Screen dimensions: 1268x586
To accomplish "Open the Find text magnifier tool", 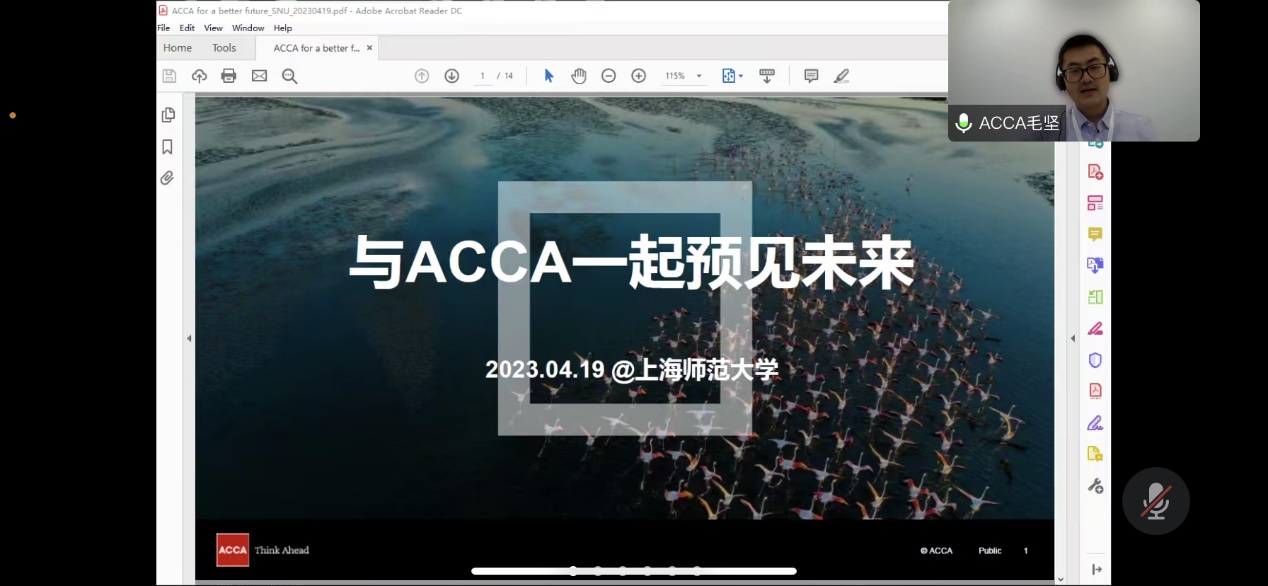I will [290, 76].
